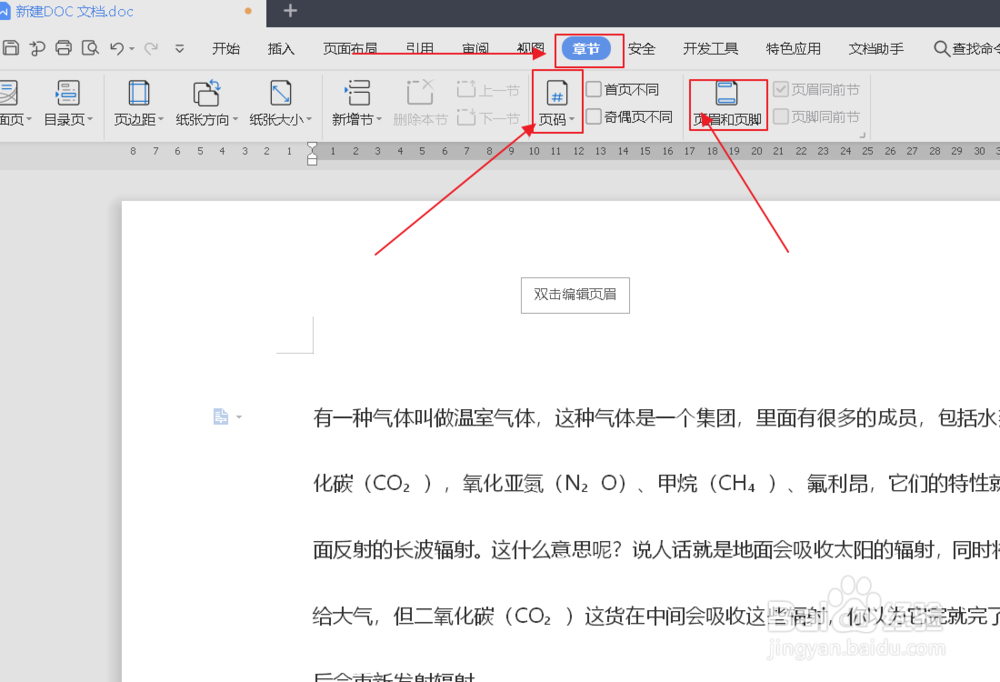Toggle the 页脚同前节 checkbox
The image size is (1000, 682).
point(781,116)
